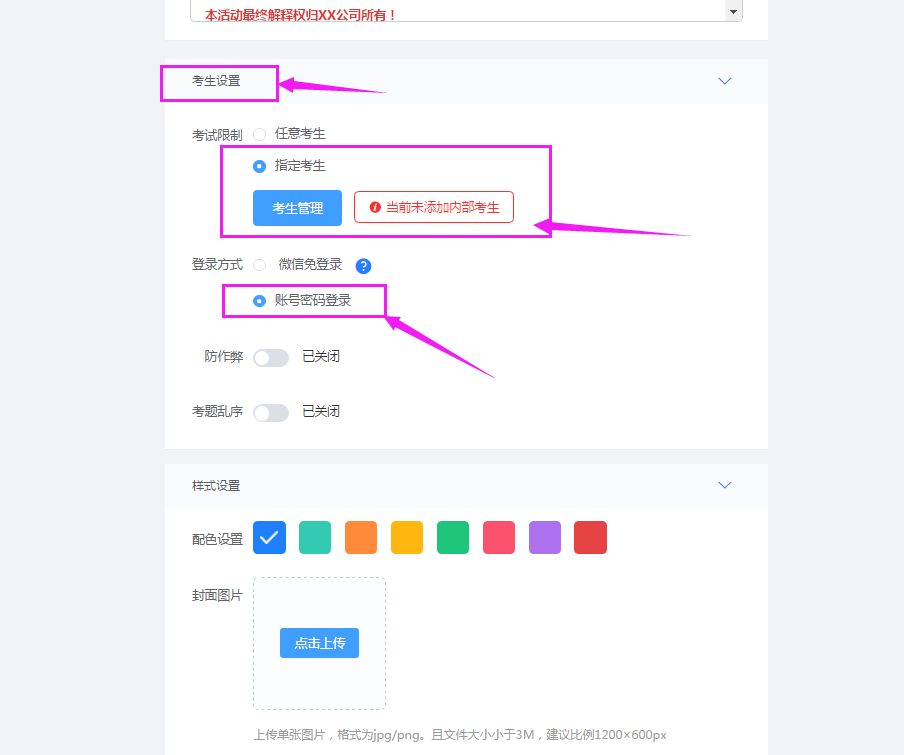Click the upload hint text about jpg/png

[460, 735]
